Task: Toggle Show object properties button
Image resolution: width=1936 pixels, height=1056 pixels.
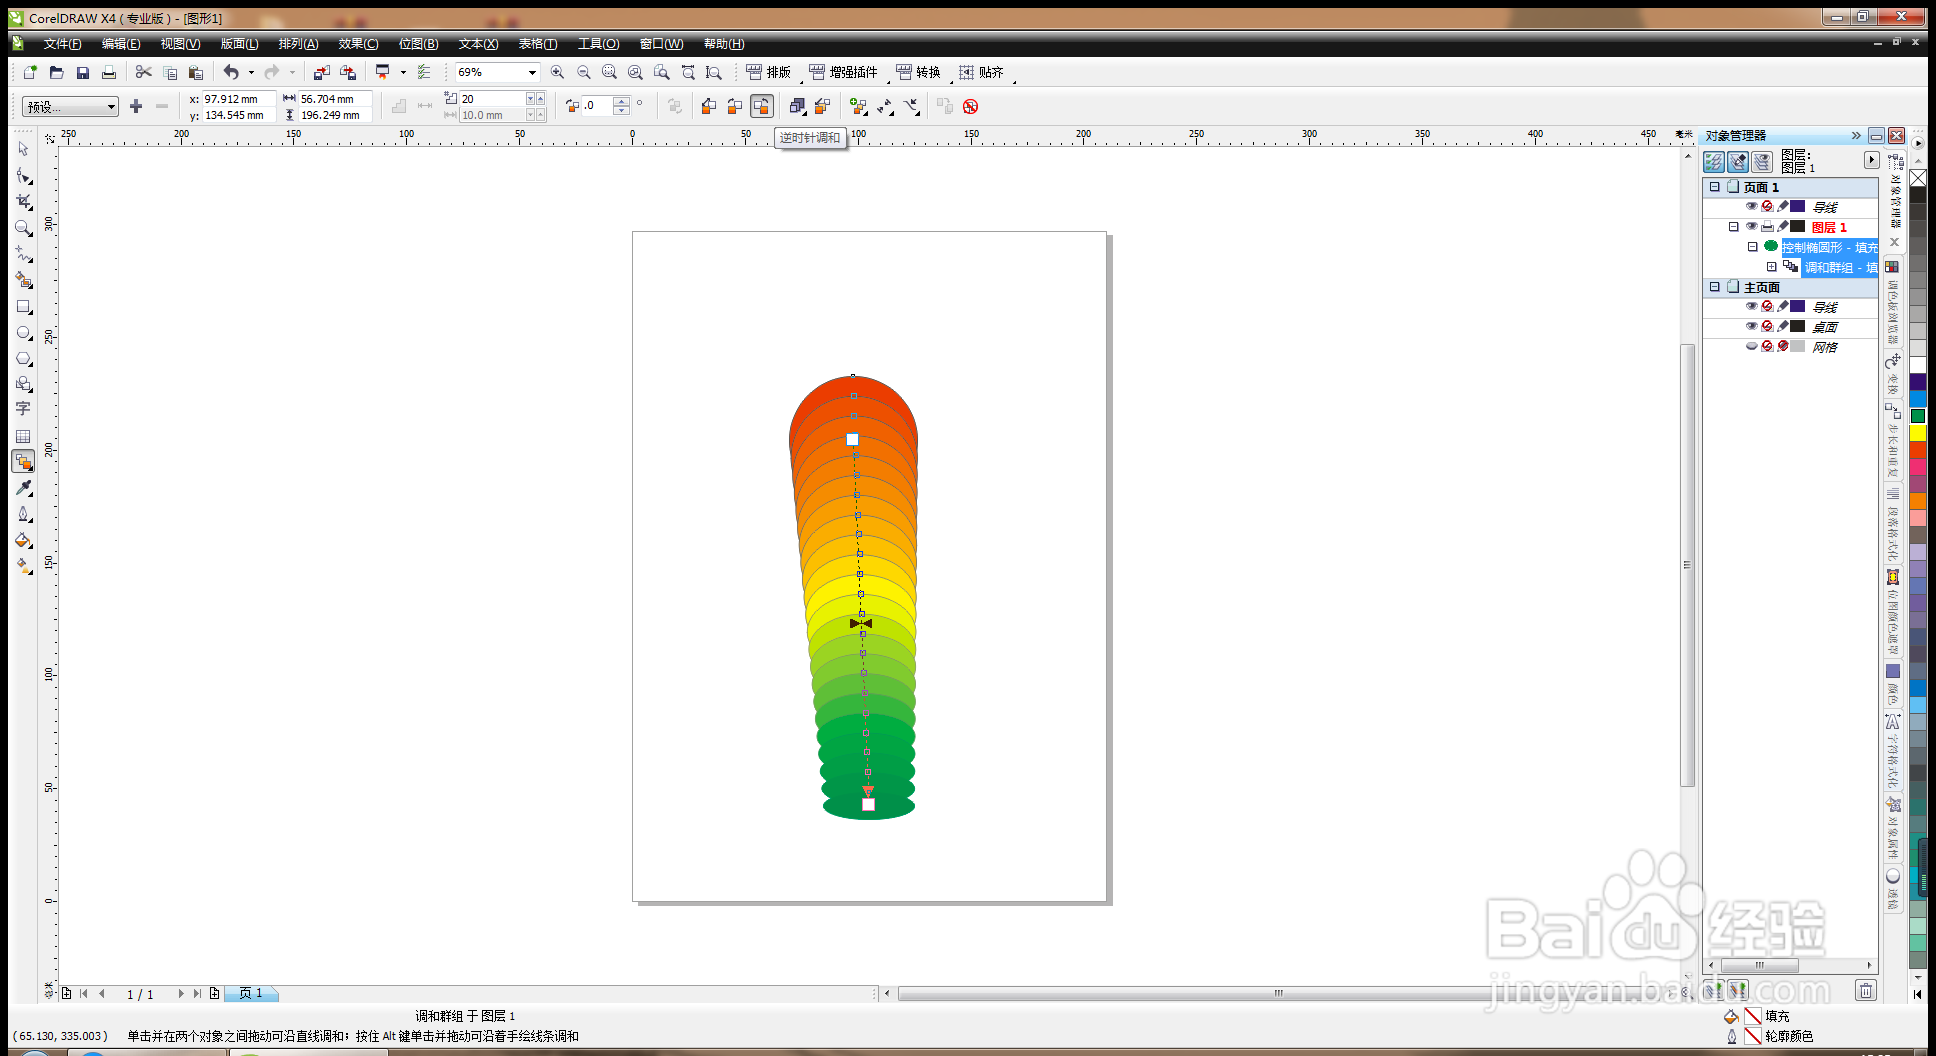Action: tap(1714, 161)
